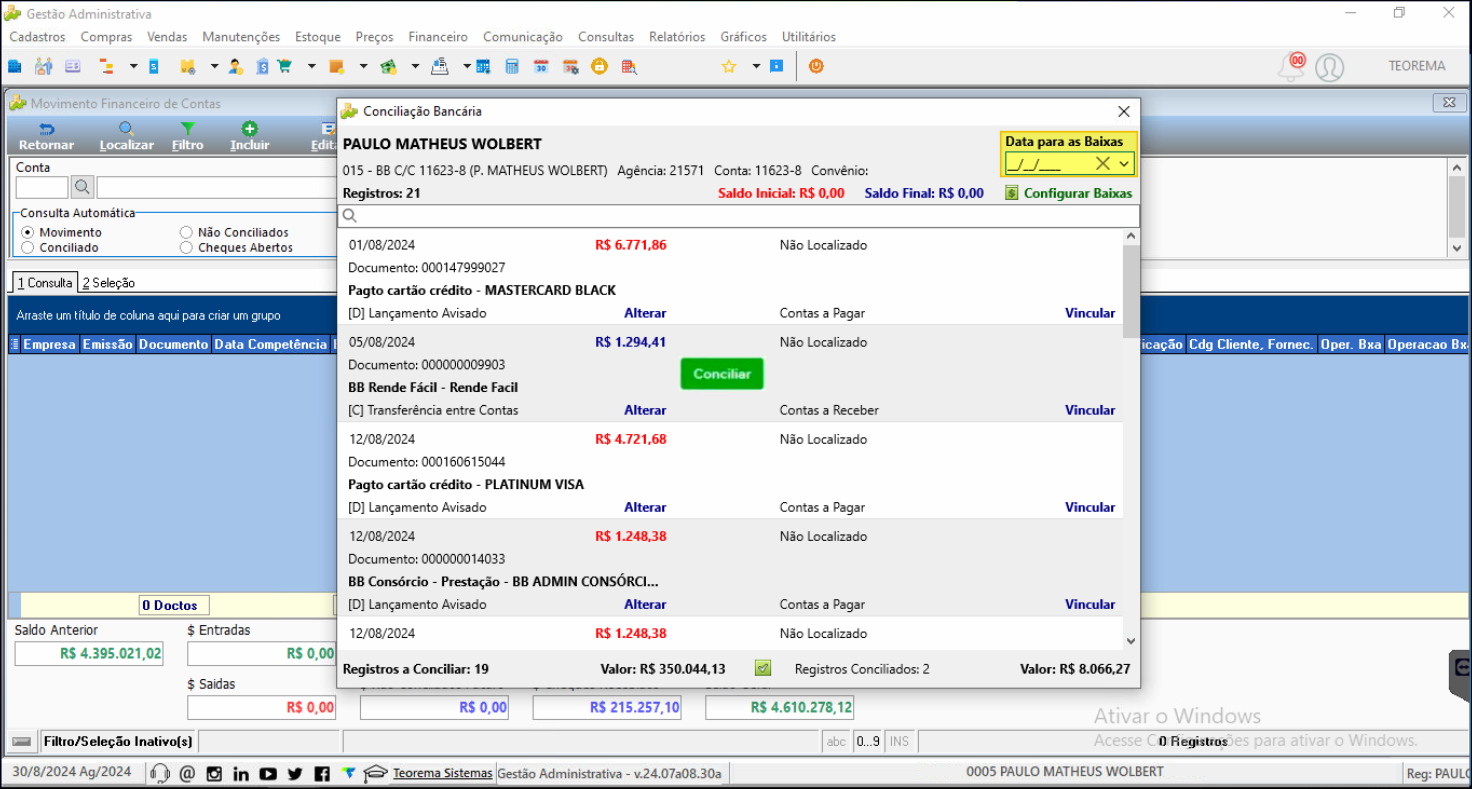Click the orange power/exit toolbar icon
This screenshot has width=1472, height=789.
click(817, 66)
